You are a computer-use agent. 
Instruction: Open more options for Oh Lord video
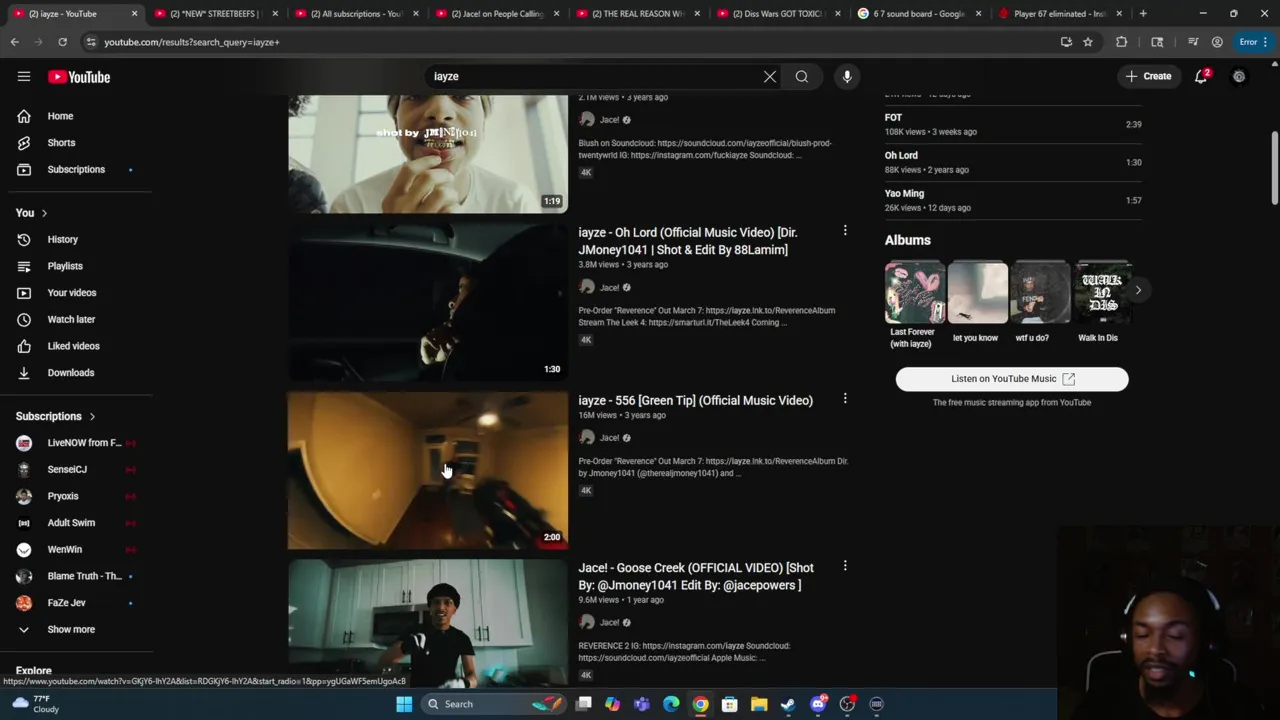pyautogui.click(x=845, y=231)
